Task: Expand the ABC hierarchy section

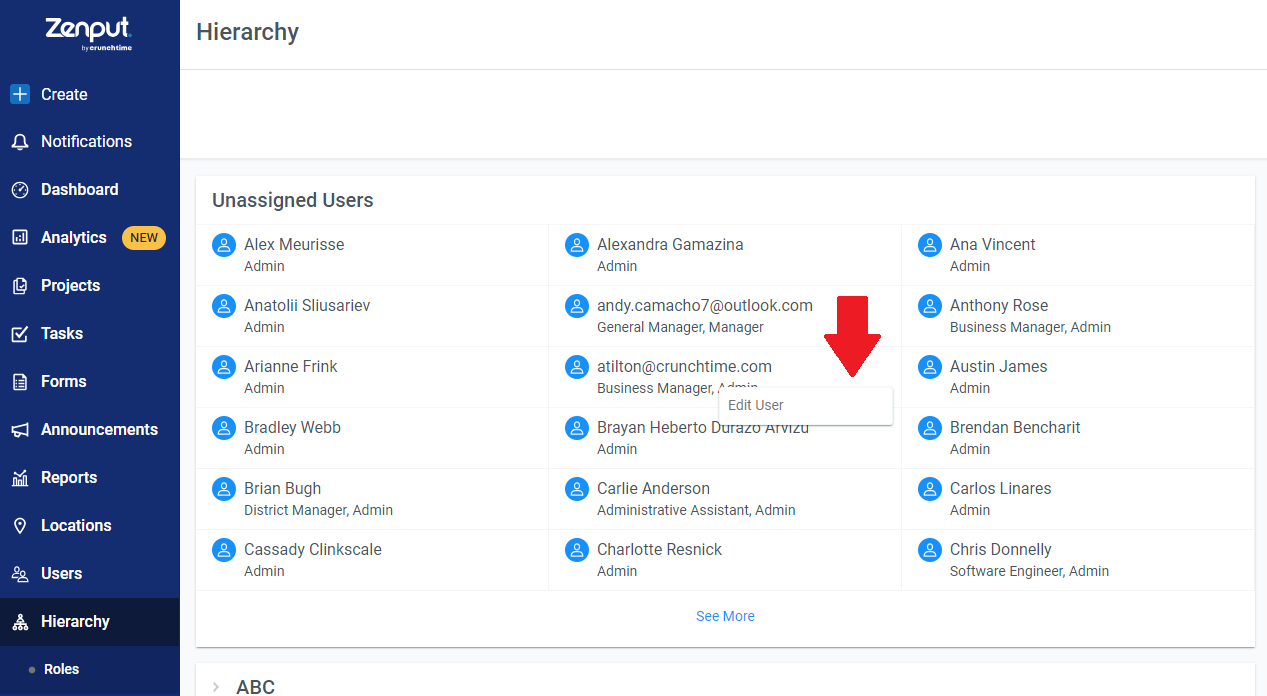Action: pos(216,687)
